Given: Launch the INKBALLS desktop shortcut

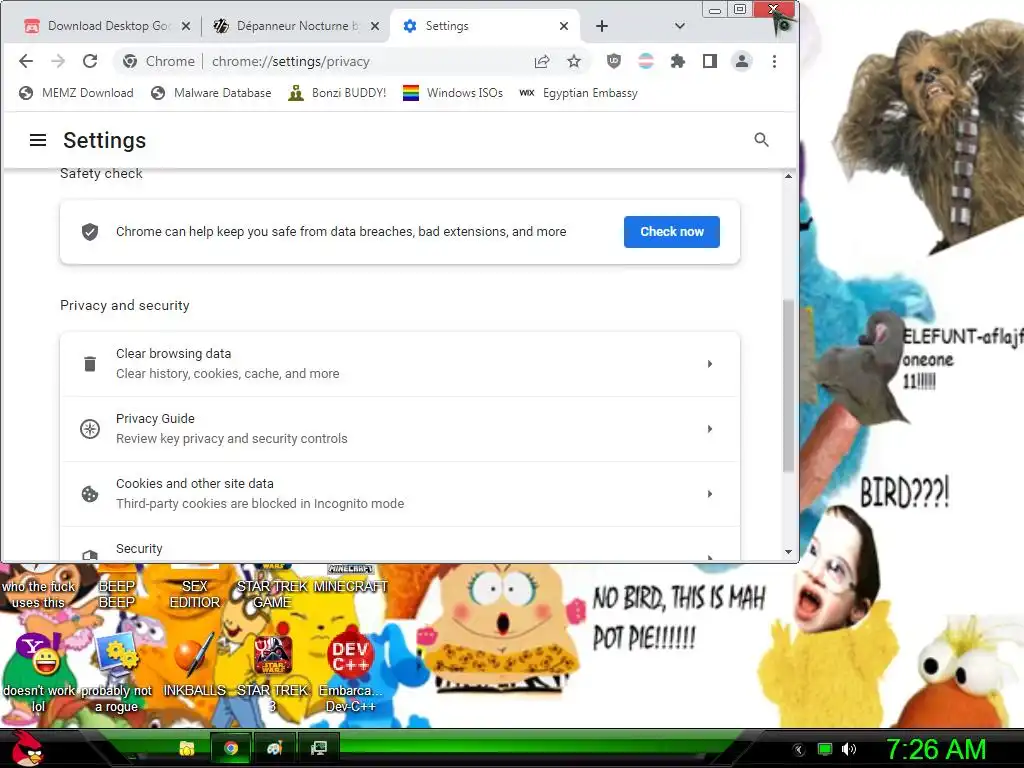Looking at the screenshot, I should tap(194, 665).
